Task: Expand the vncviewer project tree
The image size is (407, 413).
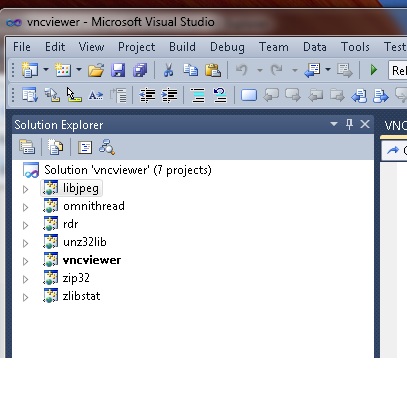Action: tap(26, 261)
